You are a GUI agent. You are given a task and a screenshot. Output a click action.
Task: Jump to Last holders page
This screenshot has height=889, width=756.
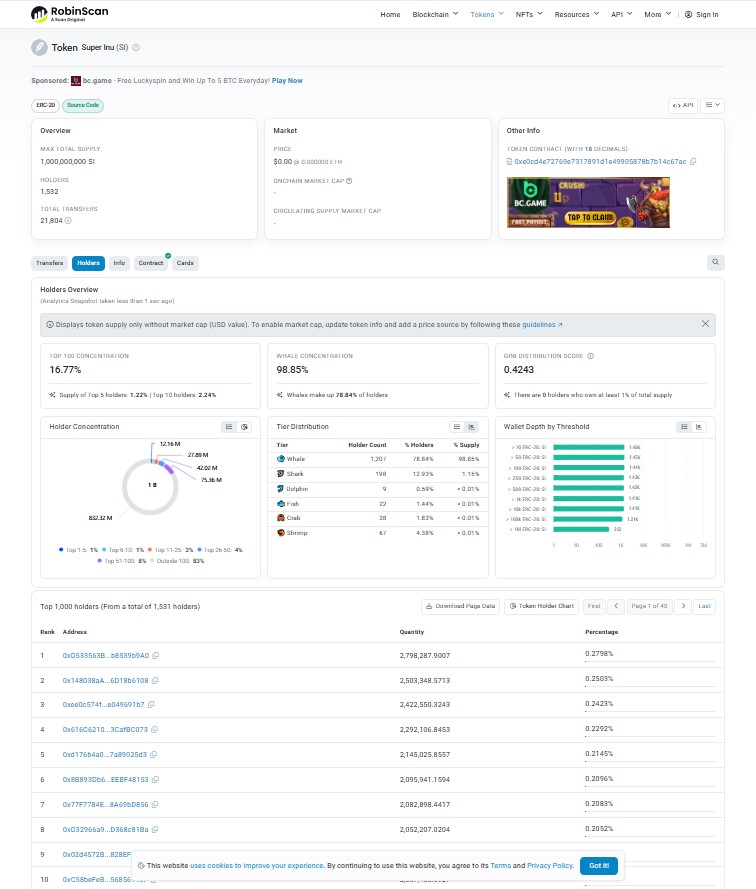[704, 606]
